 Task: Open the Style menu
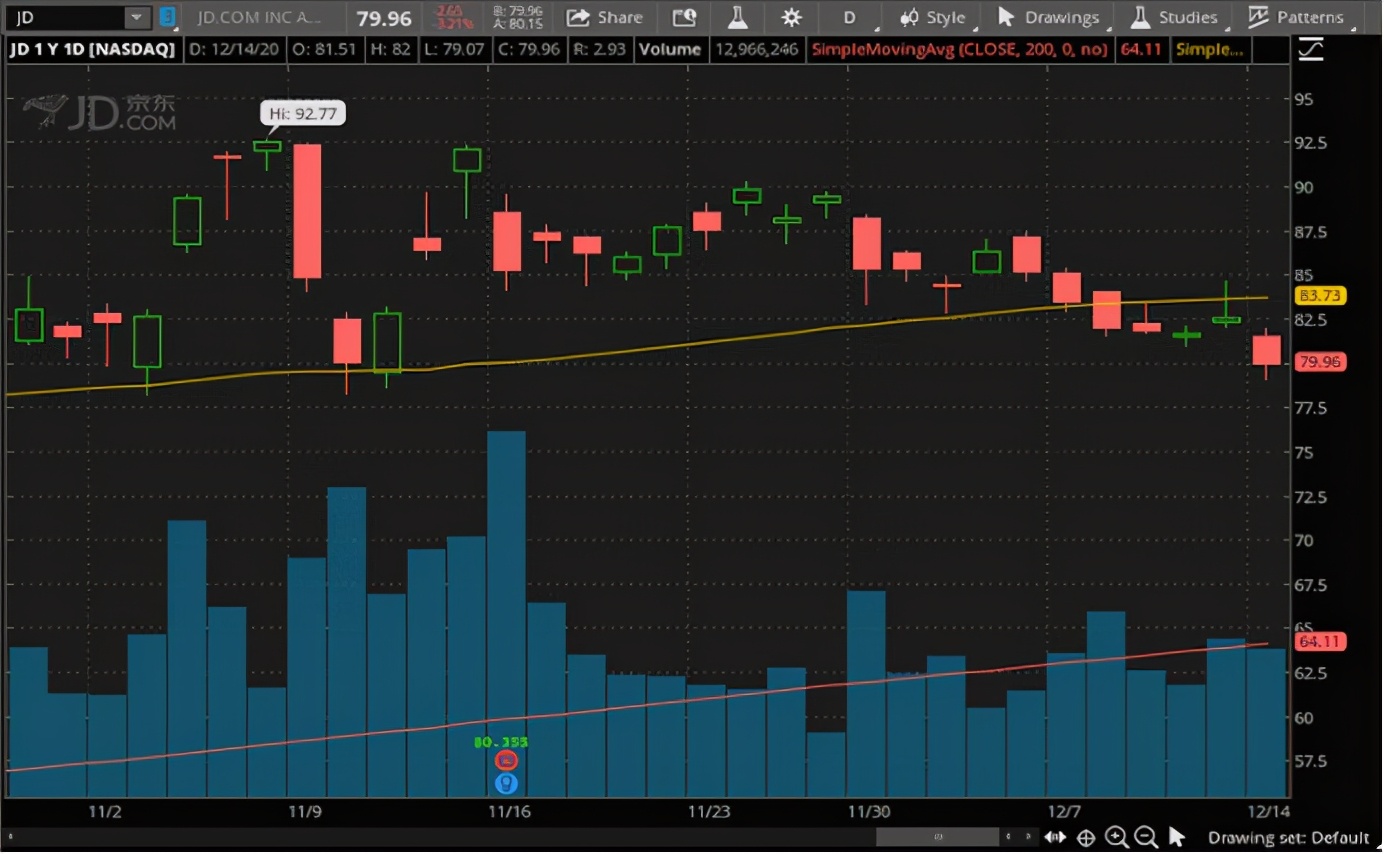(933, 17)
